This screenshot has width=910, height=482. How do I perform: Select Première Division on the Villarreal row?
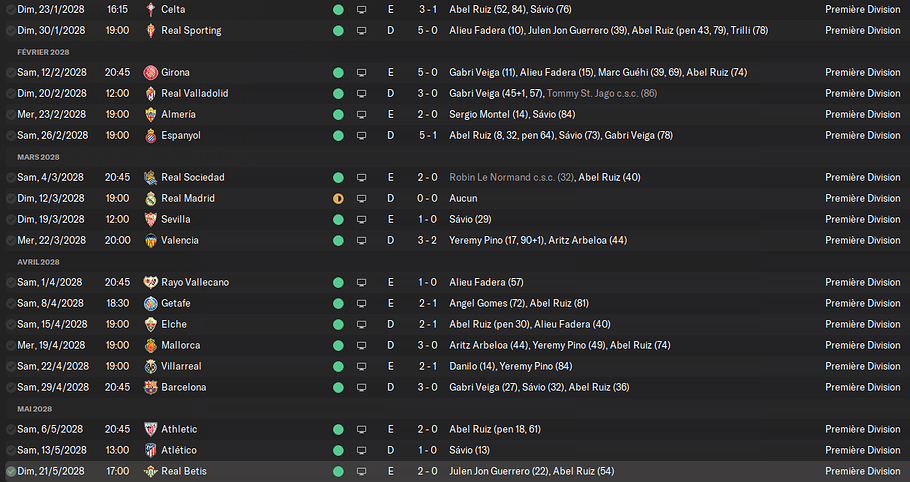862,366
